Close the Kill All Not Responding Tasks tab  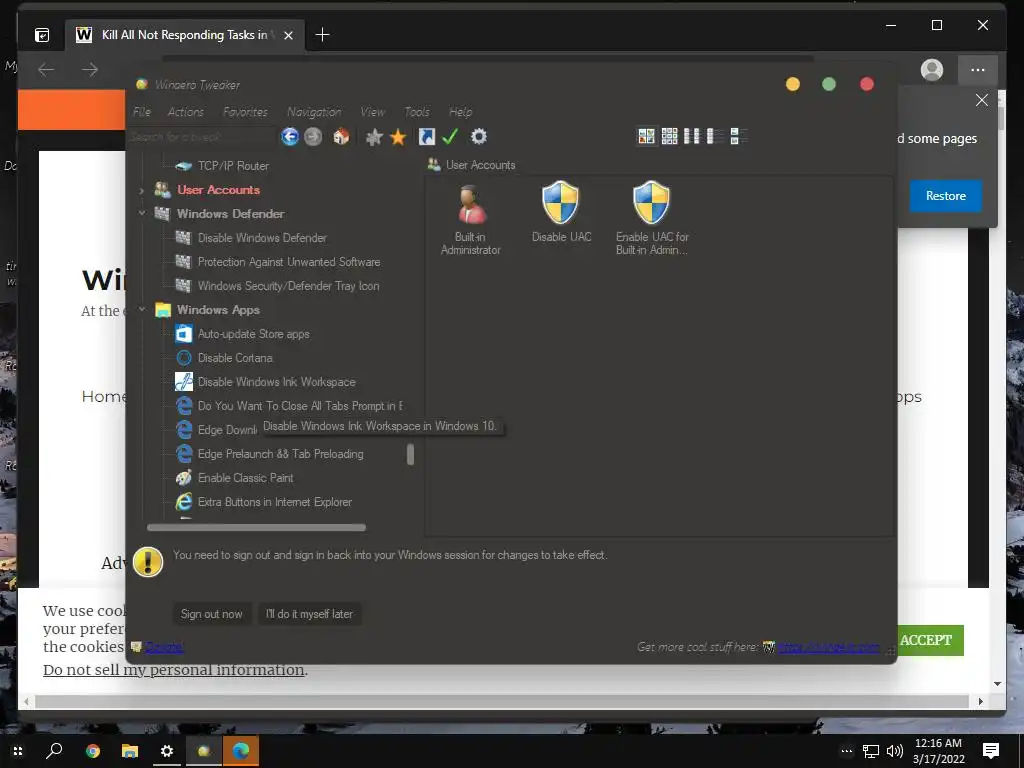click(x=288, y=35)
